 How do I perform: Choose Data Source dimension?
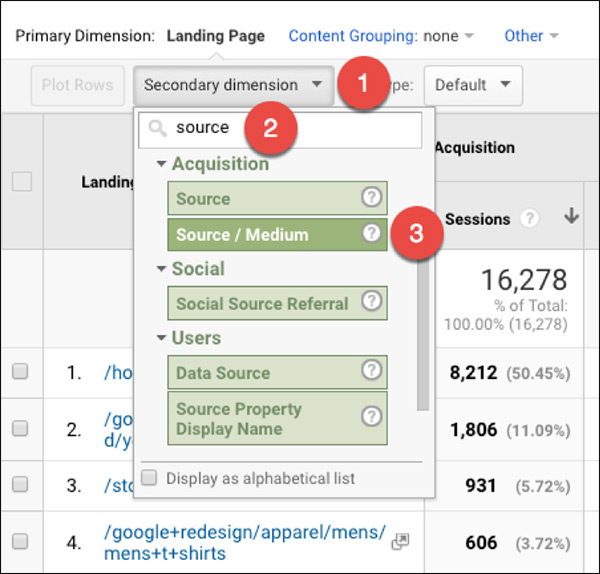(x=277, y=372)
